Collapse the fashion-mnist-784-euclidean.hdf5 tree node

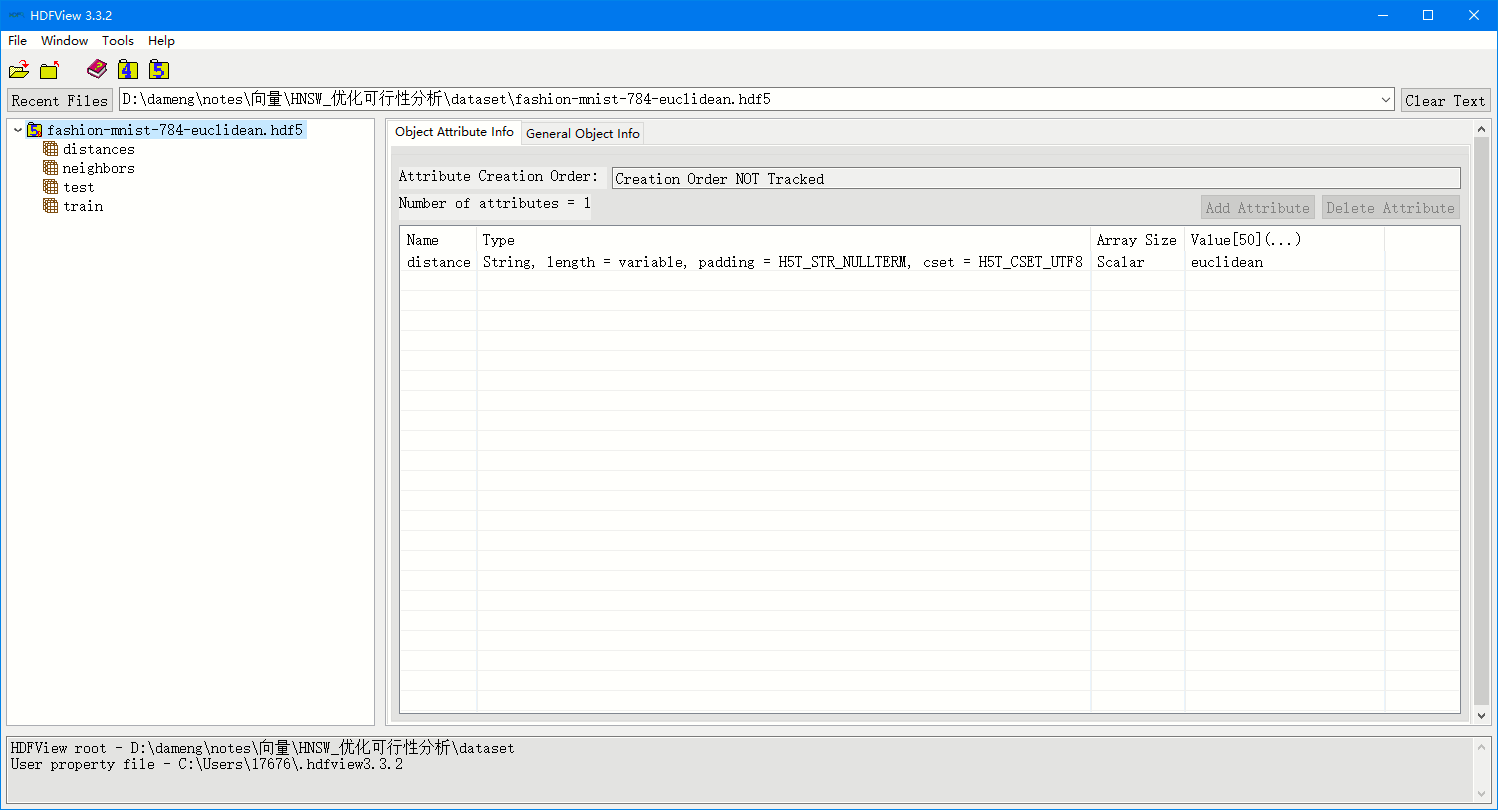[x=18, y=130]
